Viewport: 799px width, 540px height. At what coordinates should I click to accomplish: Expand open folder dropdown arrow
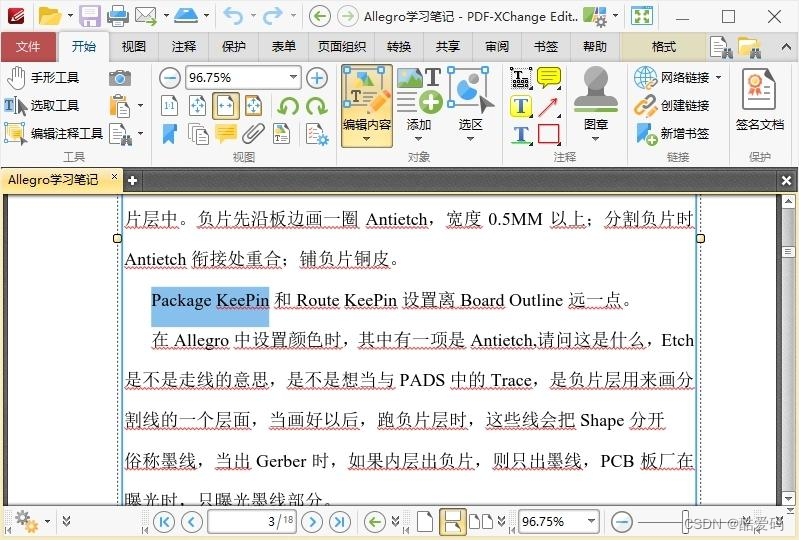coord(70,16)
